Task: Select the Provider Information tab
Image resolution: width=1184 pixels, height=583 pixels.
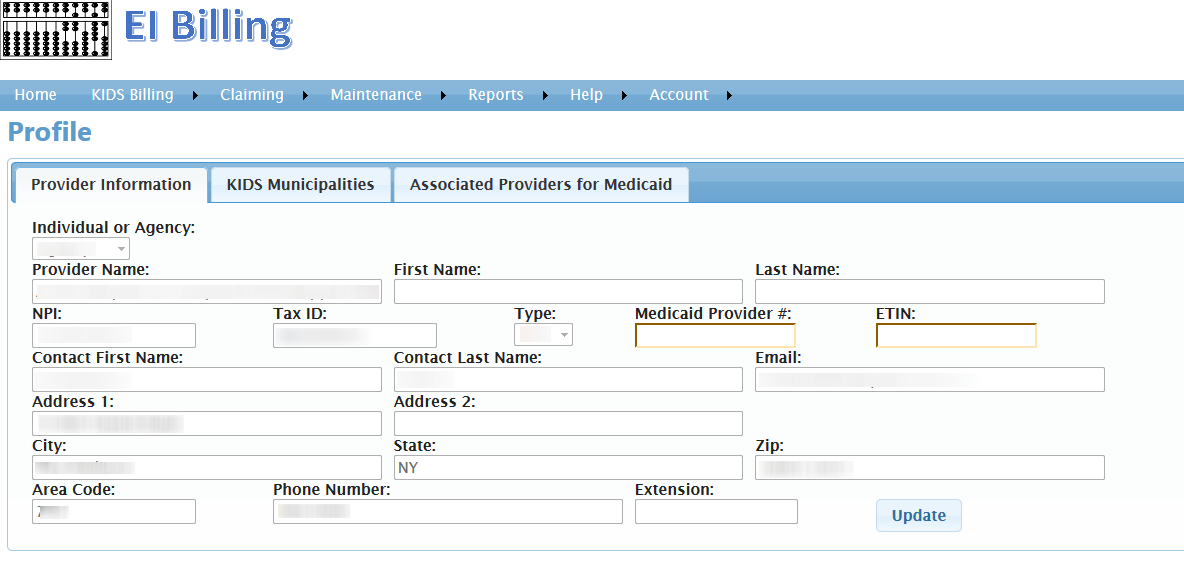Action: click(x=111, y=185)
